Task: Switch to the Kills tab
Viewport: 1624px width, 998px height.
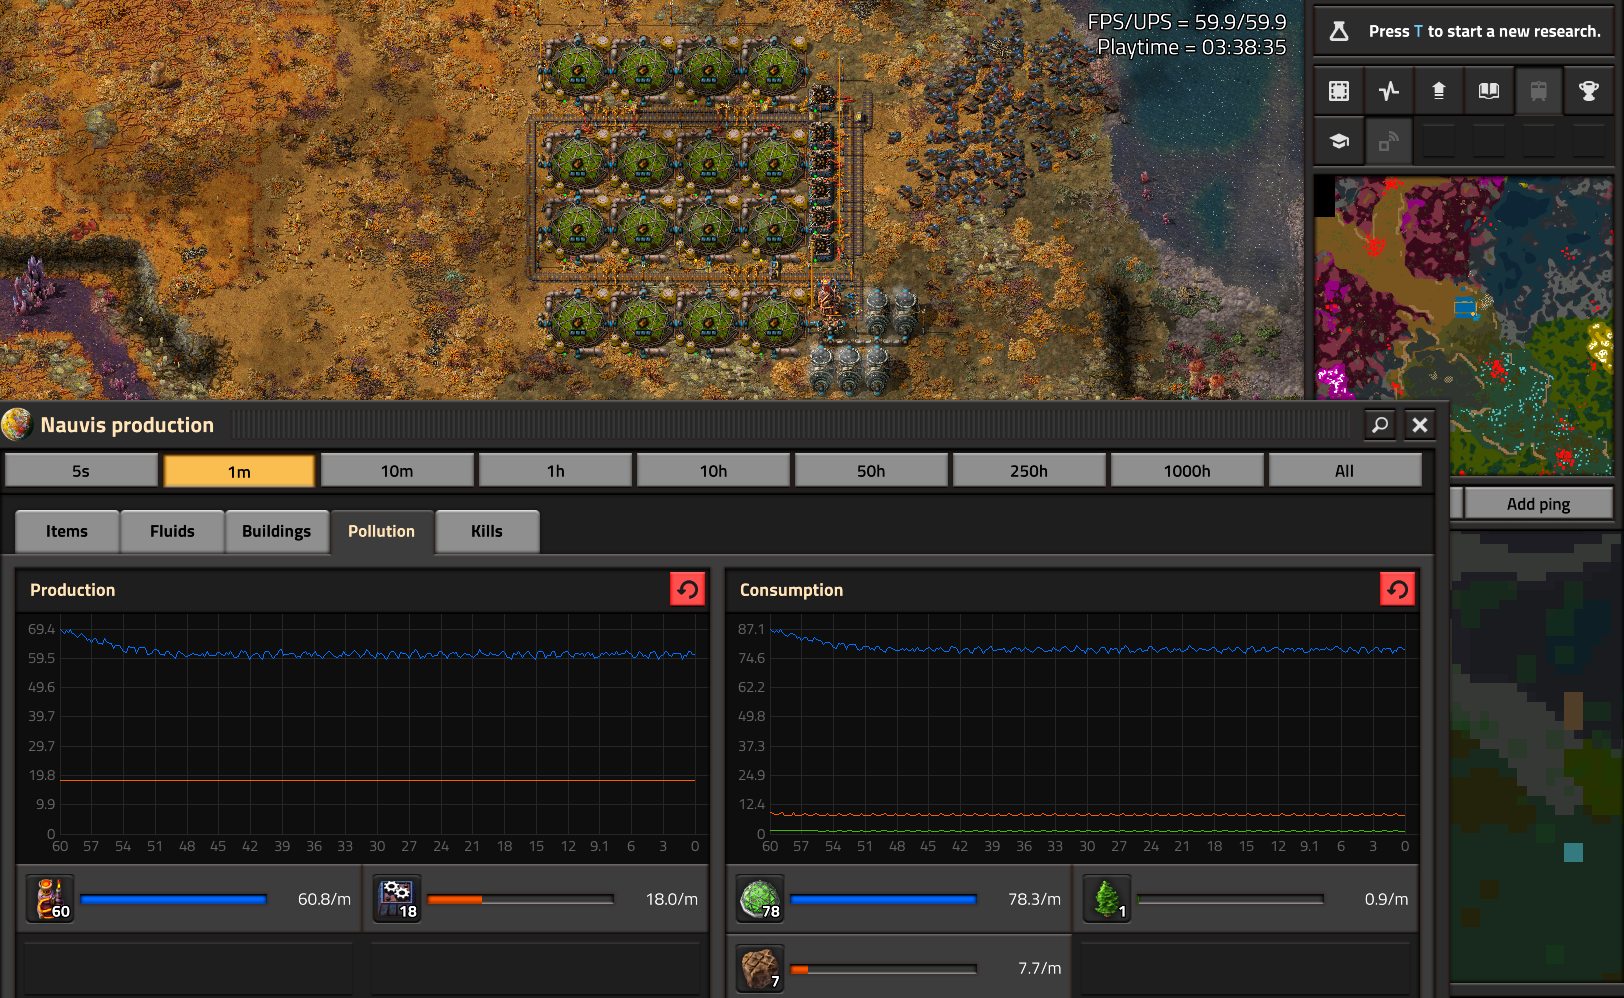Action: point(487,531)
